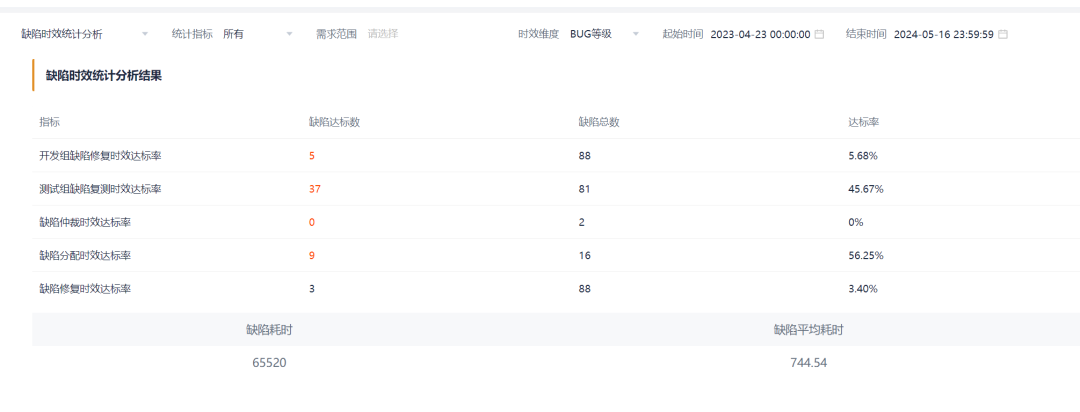This screenshot has width=1080, height=412.
Task: Click the 缺陷平均耗时 header
Action: click(809, 330)
